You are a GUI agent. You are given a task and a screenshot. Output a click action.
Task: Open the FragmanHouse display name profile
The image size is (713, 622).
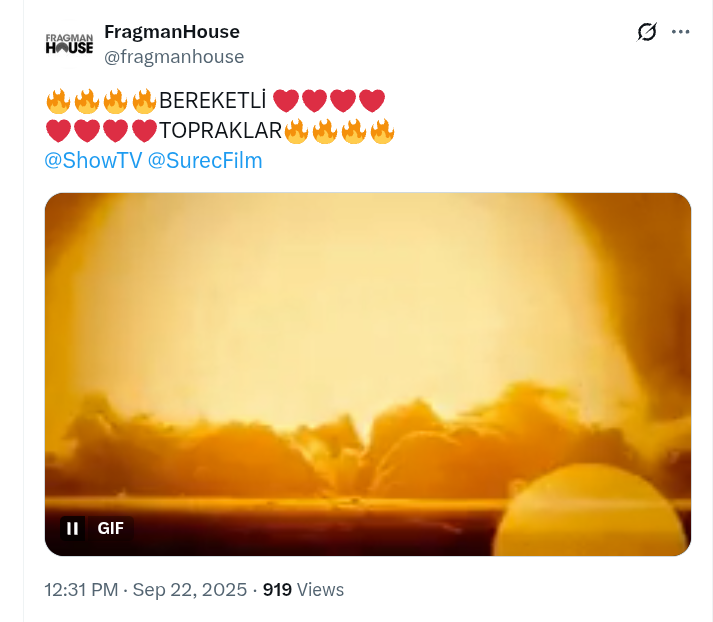pos(172,32)
